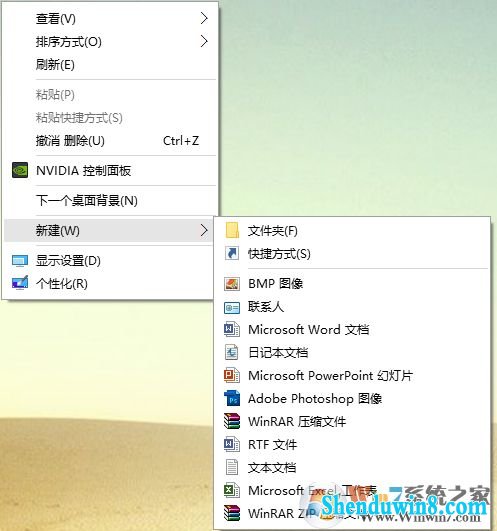
Task: Click the Microsoft PowerPoint 幻灯片 icon
Action: coord(232,375)
